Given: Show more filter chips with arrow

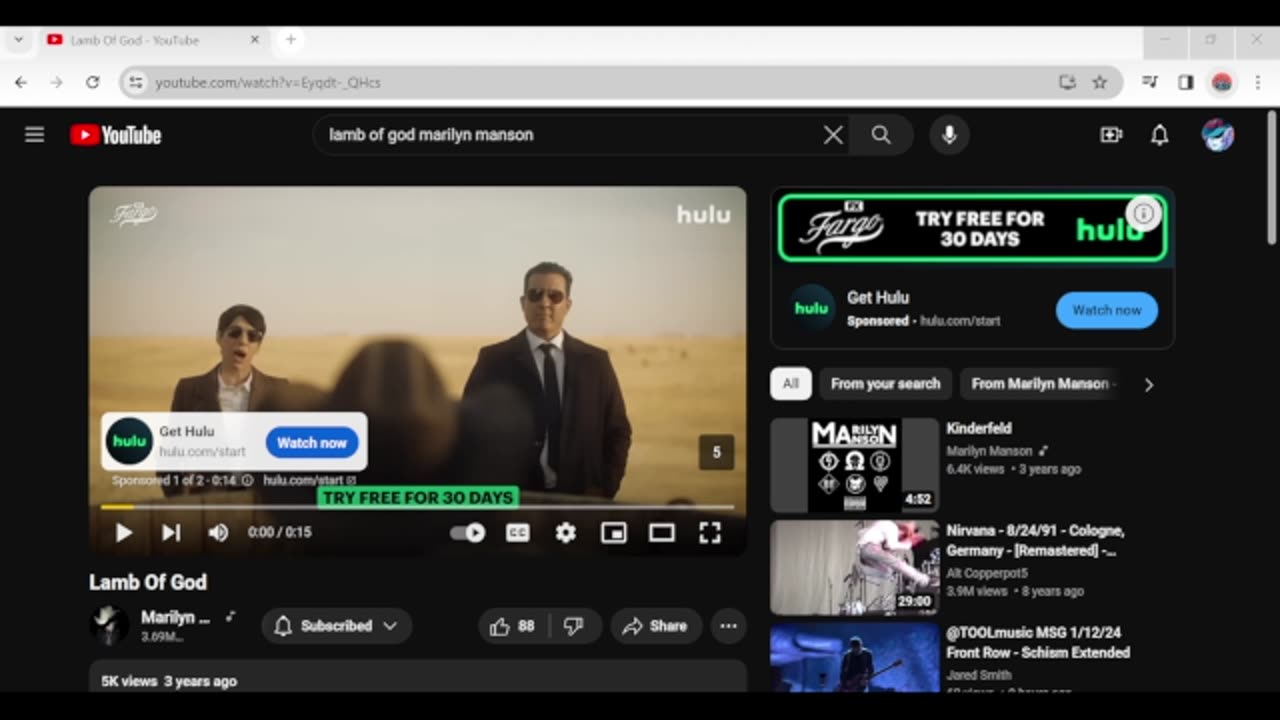Looking at the screenshot, I should 1148,384.
